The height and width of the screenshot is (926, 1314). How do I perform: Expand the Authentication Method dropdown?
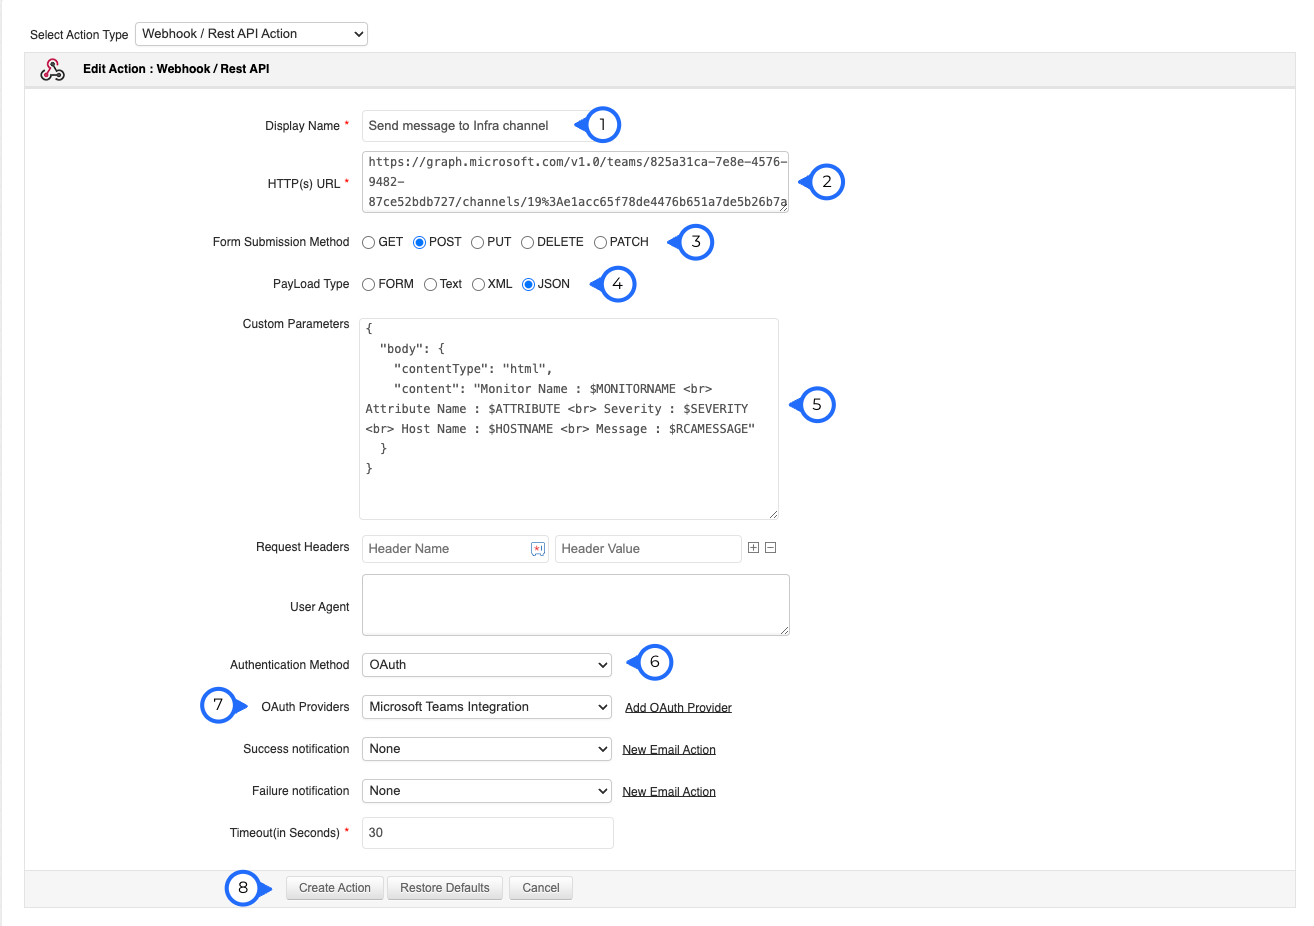click(x=487, y=665)
